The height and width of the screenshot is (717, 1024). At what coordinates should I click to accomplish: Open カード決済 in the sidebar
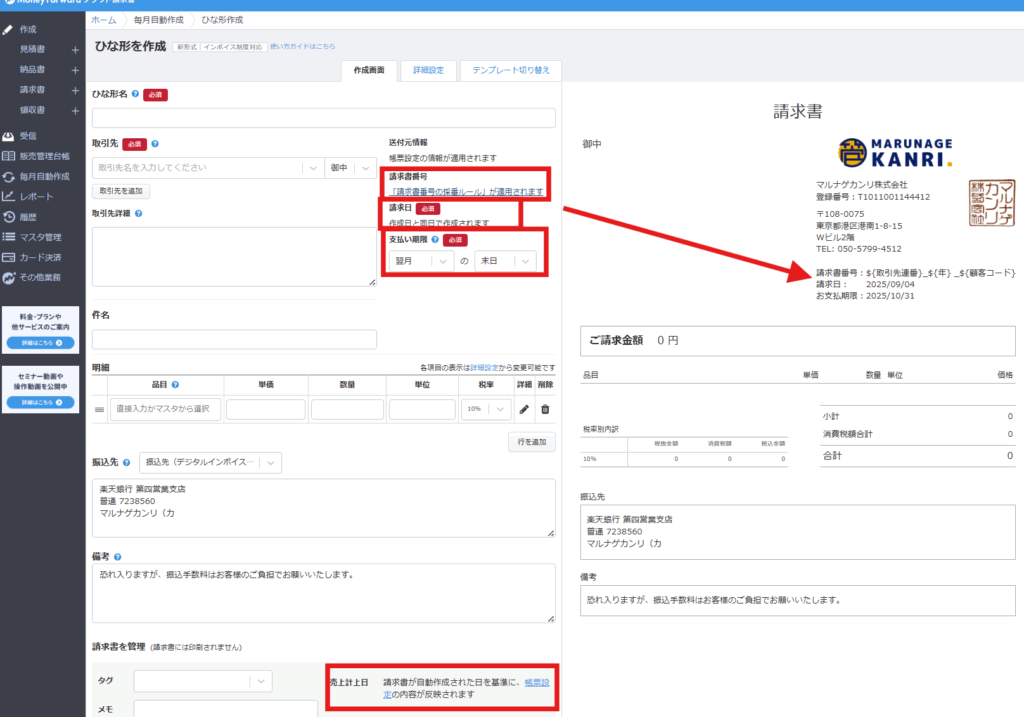click(x=40, y=257)
